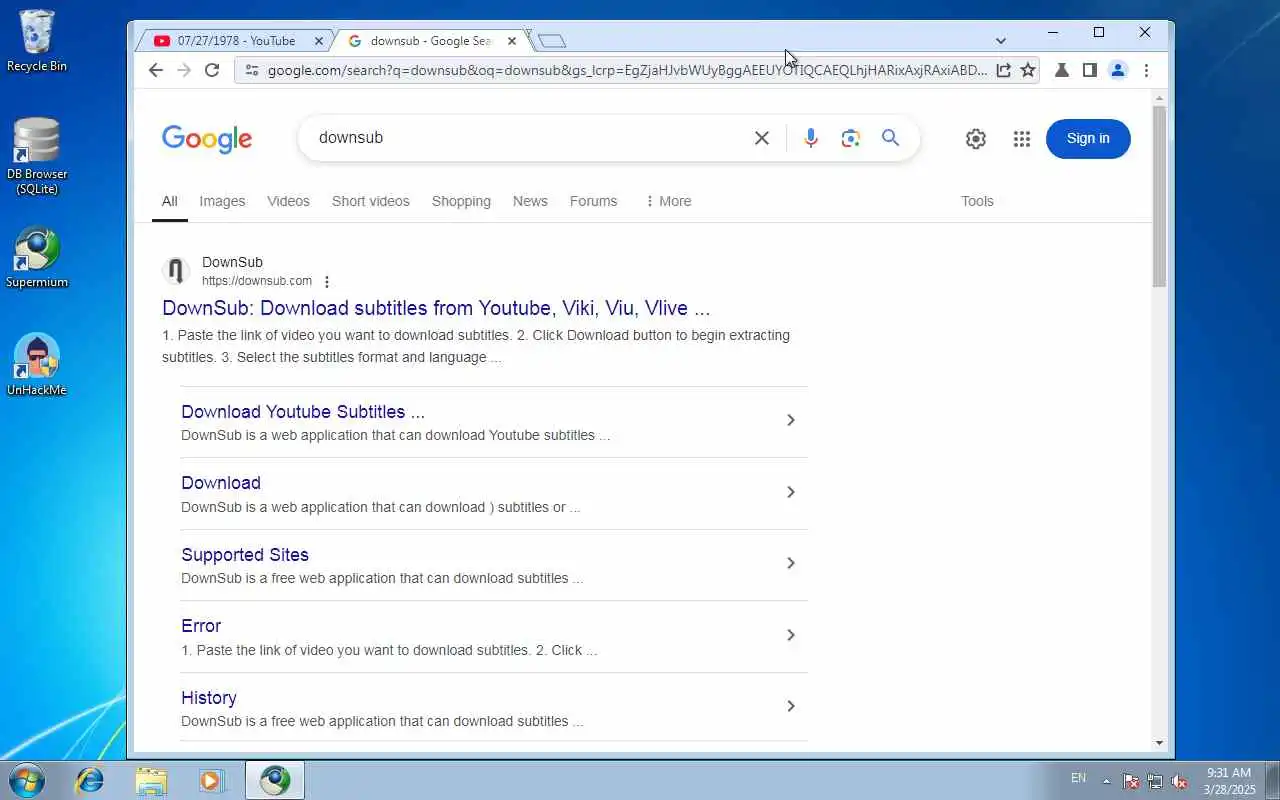
Task: Click the page vertical scrollbar thumb
Action: [1159, 196]
